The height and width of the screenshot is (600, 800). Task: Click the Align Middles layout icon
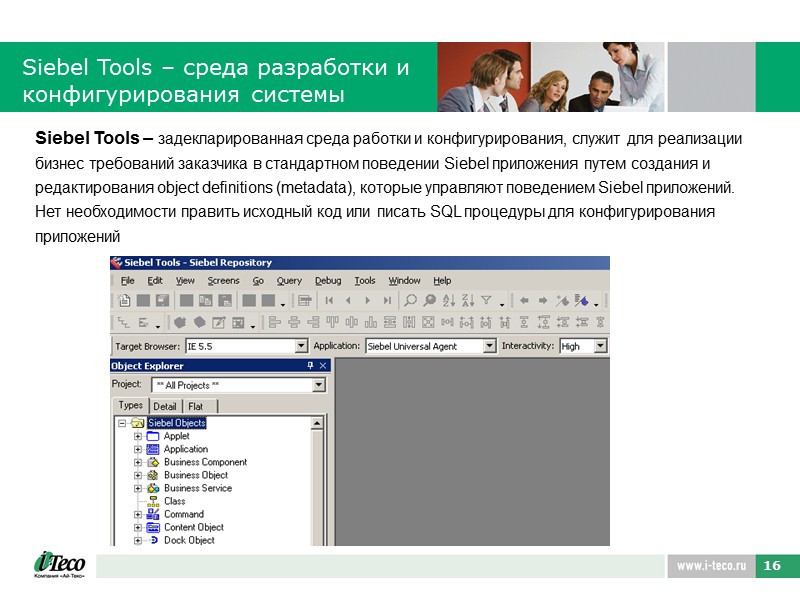click(352, 322)
